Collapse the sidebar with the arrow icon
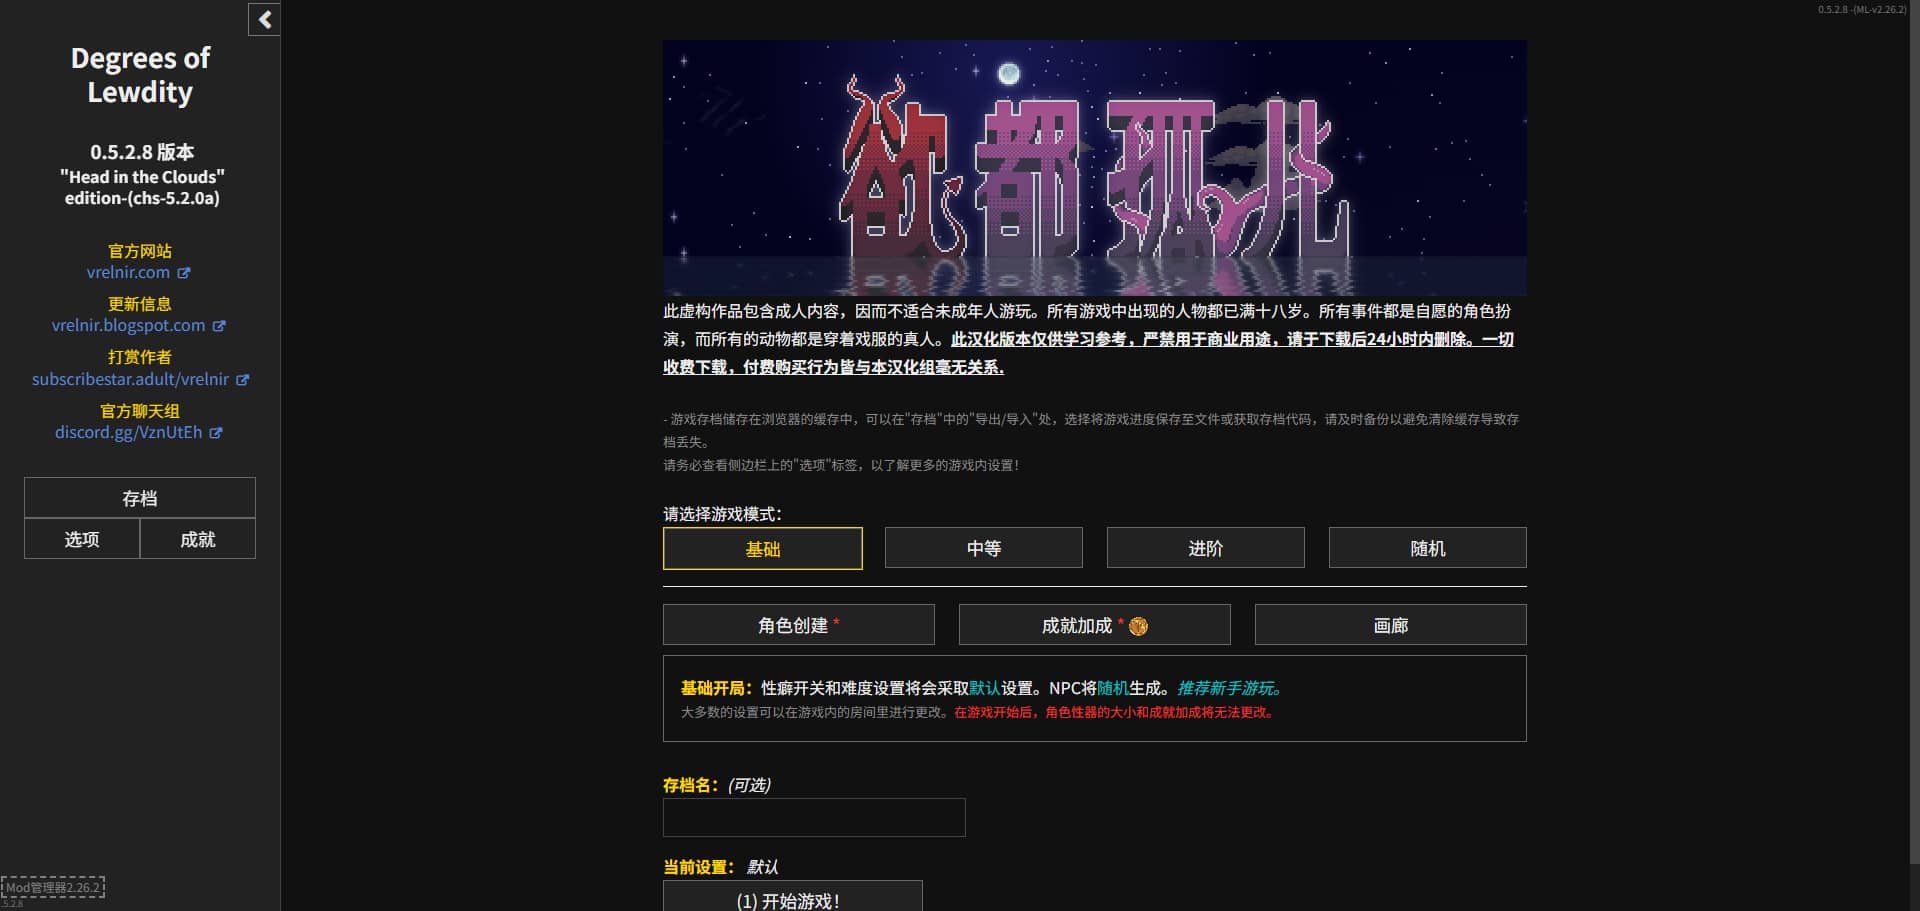Screen dimensions: 1920x911 264,19
